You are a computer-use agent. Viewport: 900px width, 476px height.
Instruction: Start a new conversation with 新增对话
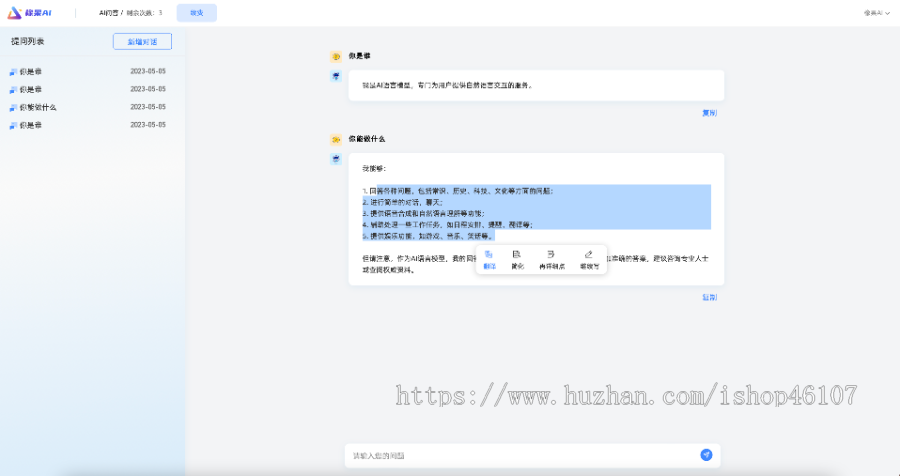pyautogui.click(x=142, y=42)
